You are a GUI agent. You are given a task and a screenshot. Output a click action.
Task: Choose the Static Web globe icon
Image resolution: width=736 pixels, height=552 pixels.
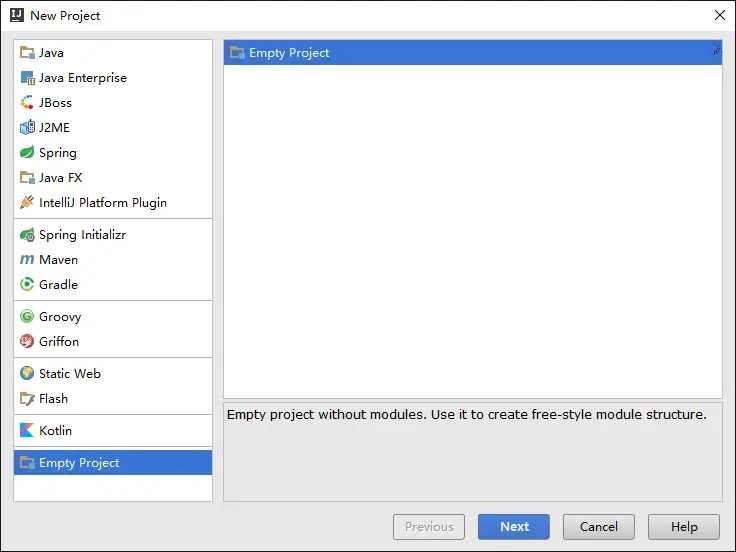27,374
